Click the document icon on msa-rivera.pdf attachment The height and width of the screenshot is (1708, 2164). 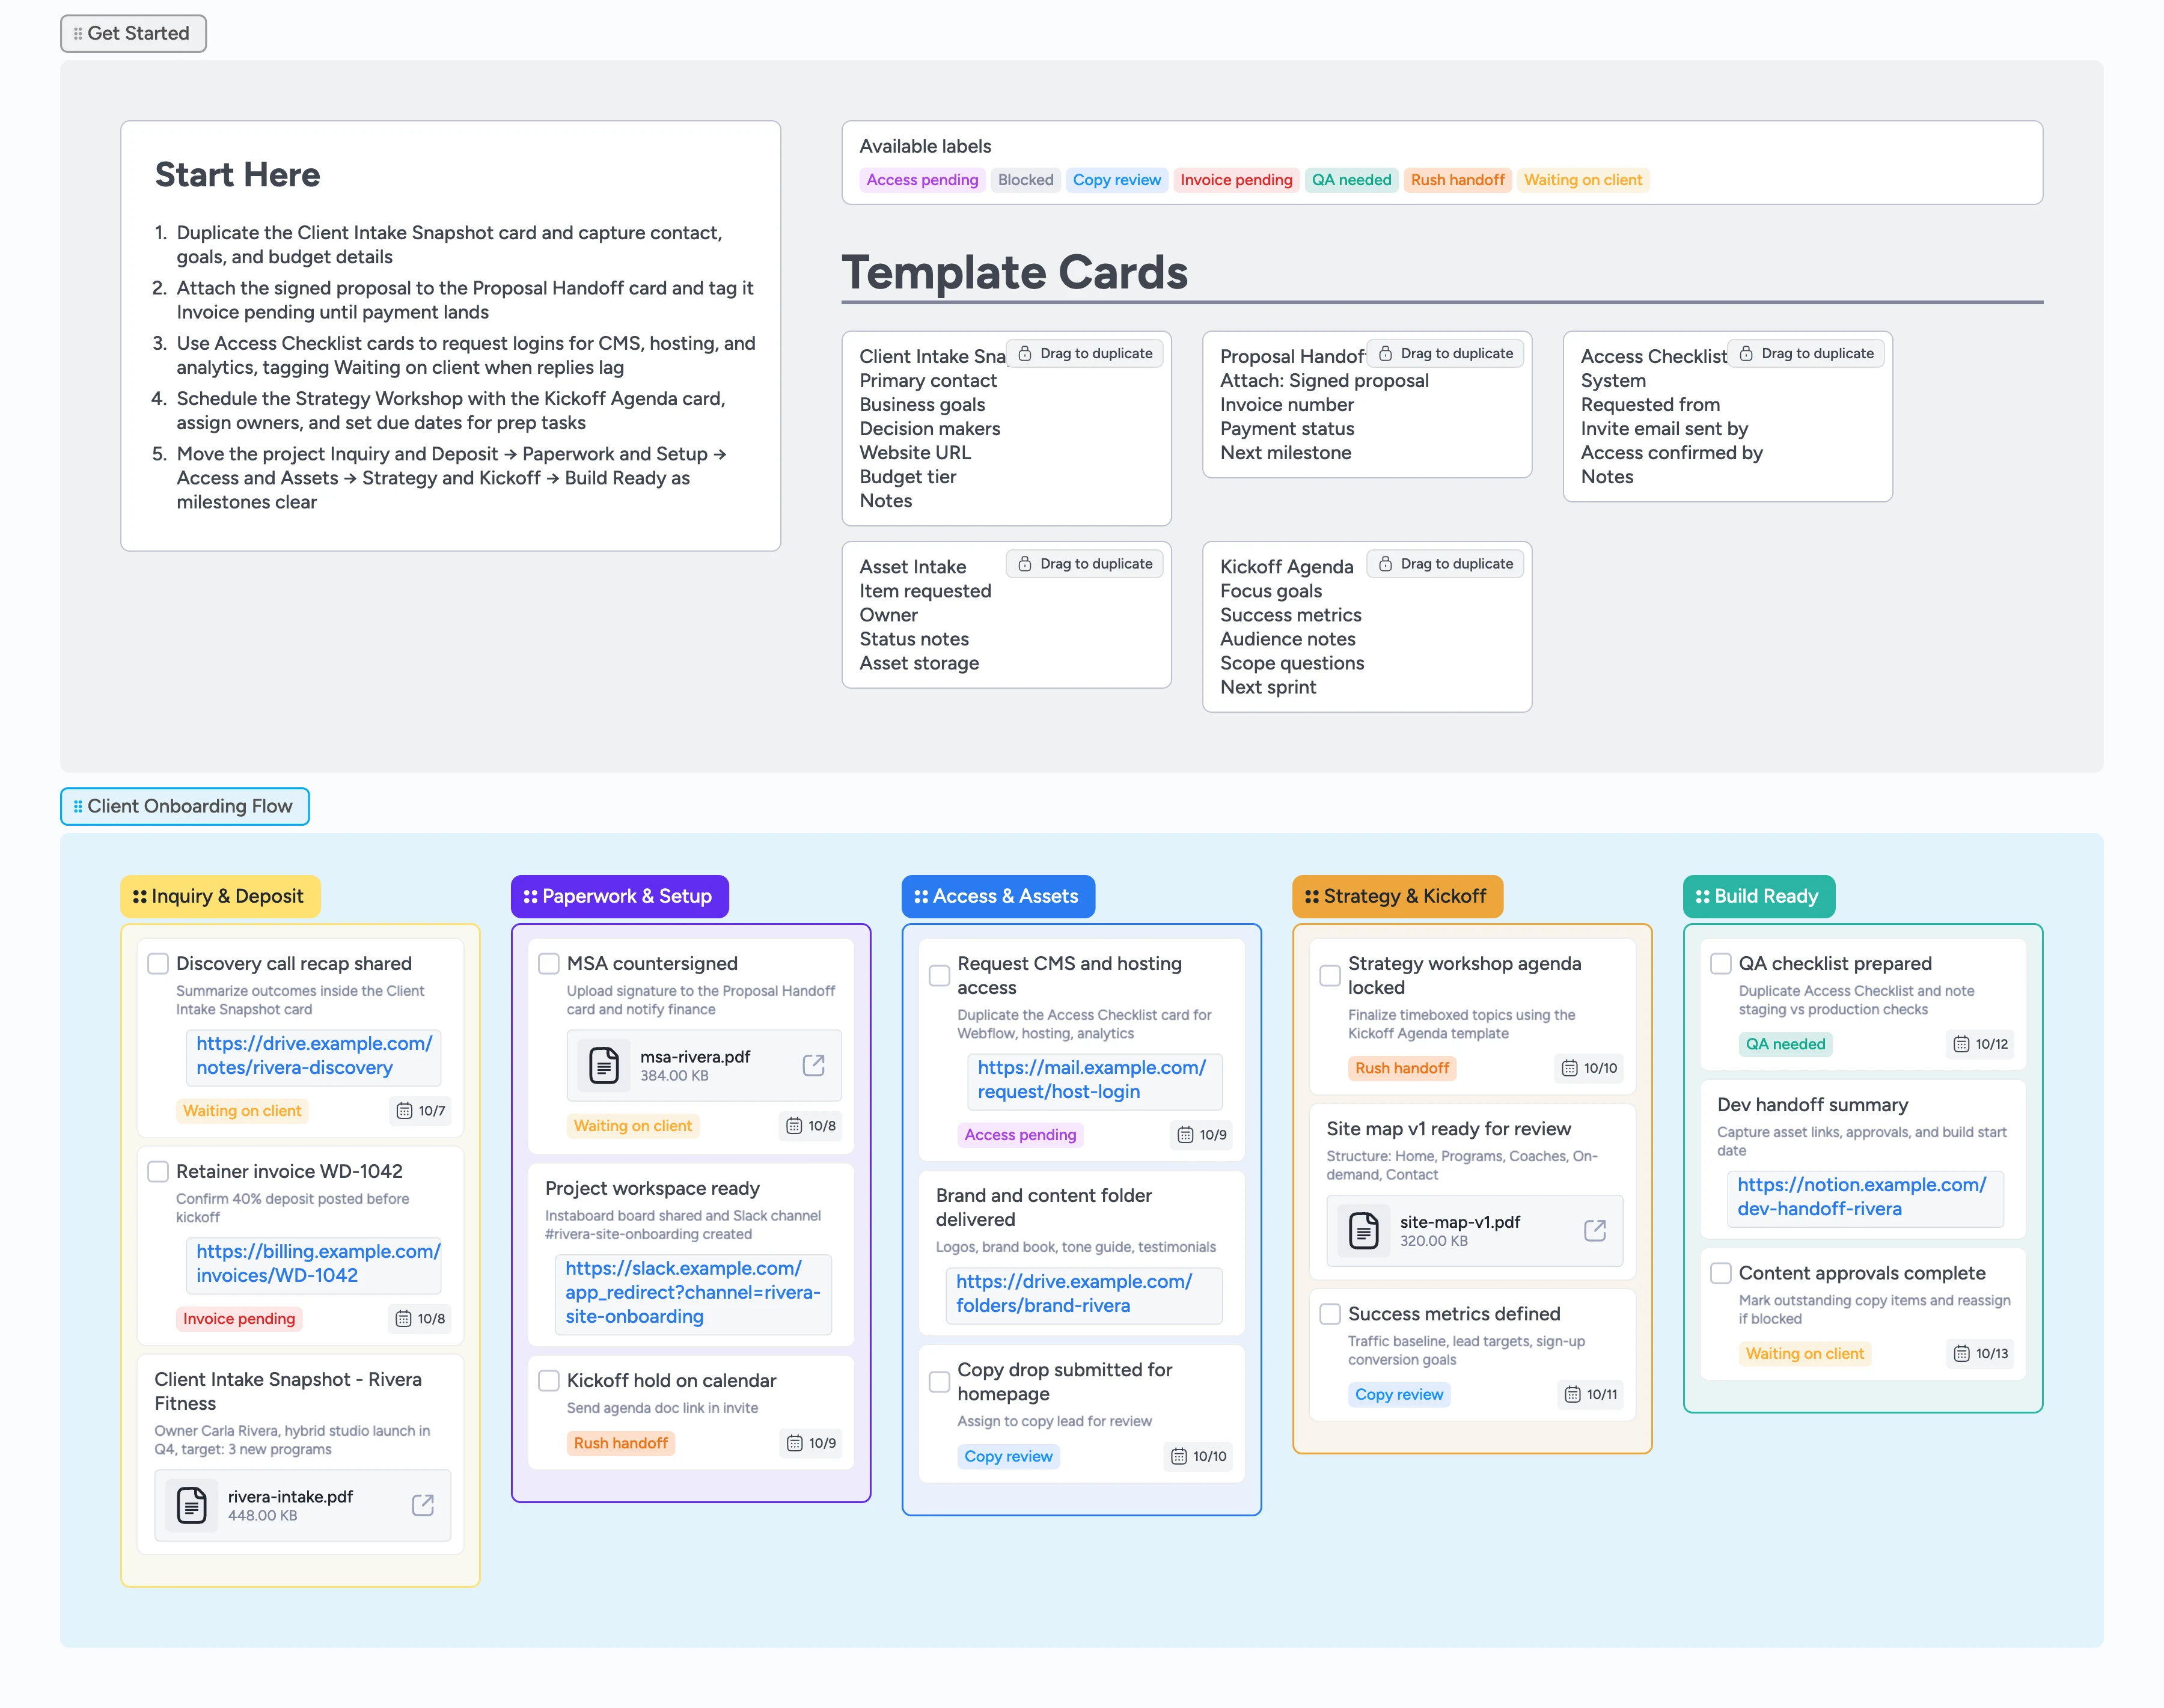[604, 1065]
